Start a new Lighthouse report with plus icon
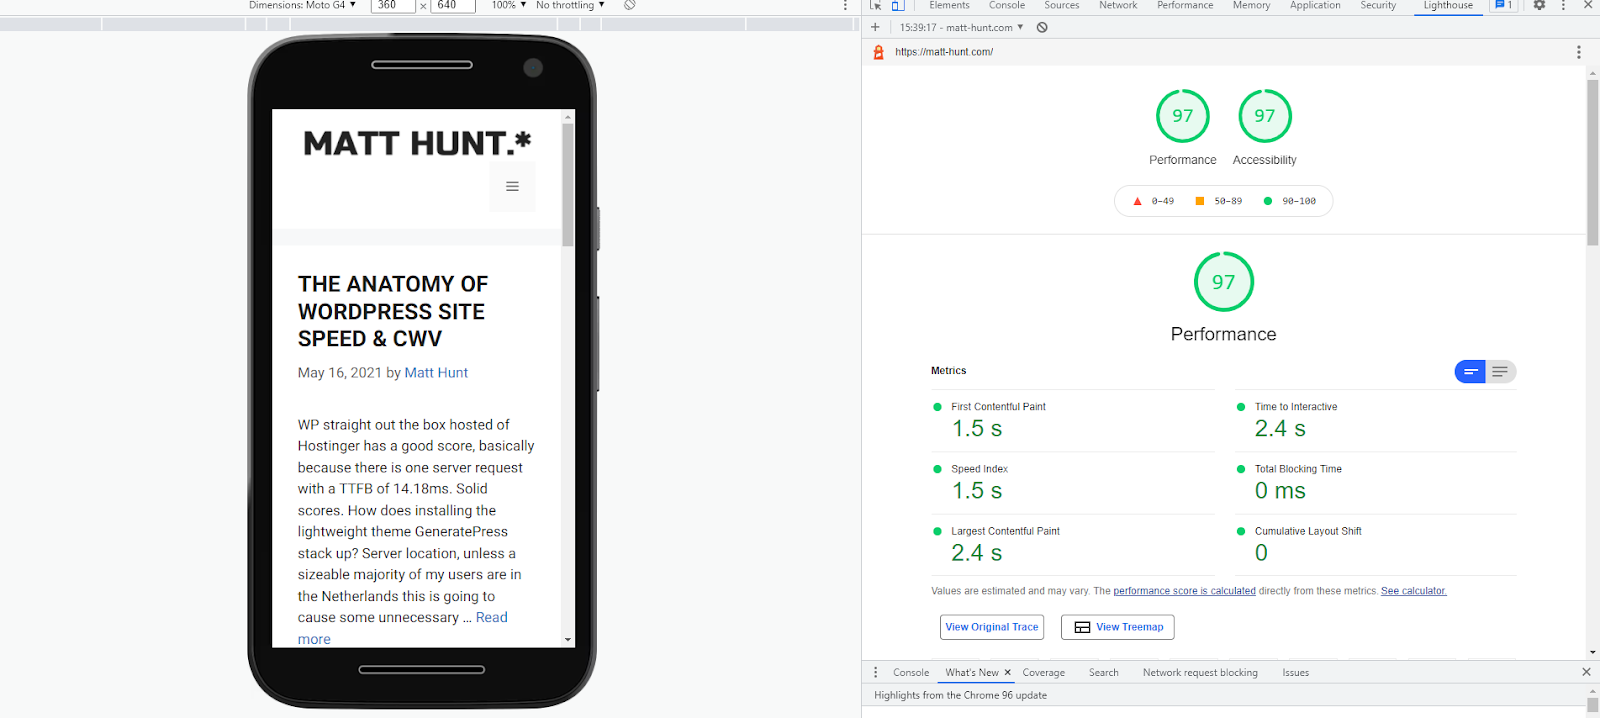This screenshot has height=718, width=1600. click(875, 27)
